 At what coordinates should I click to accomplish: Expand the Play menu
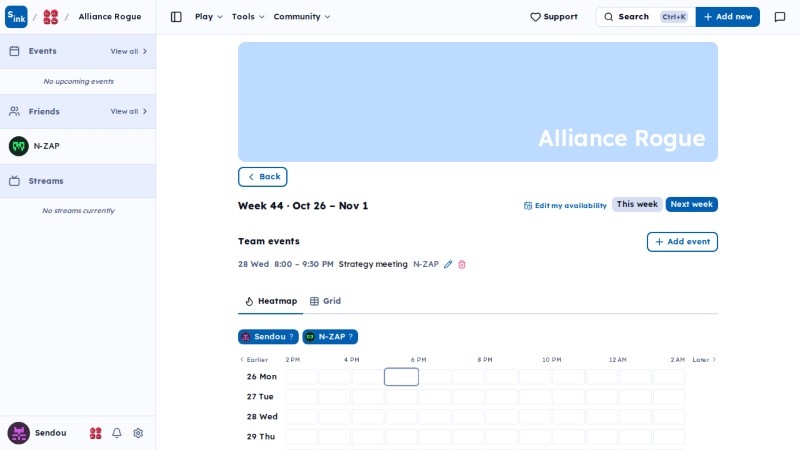pyautogui.click(x=209, y=17)
